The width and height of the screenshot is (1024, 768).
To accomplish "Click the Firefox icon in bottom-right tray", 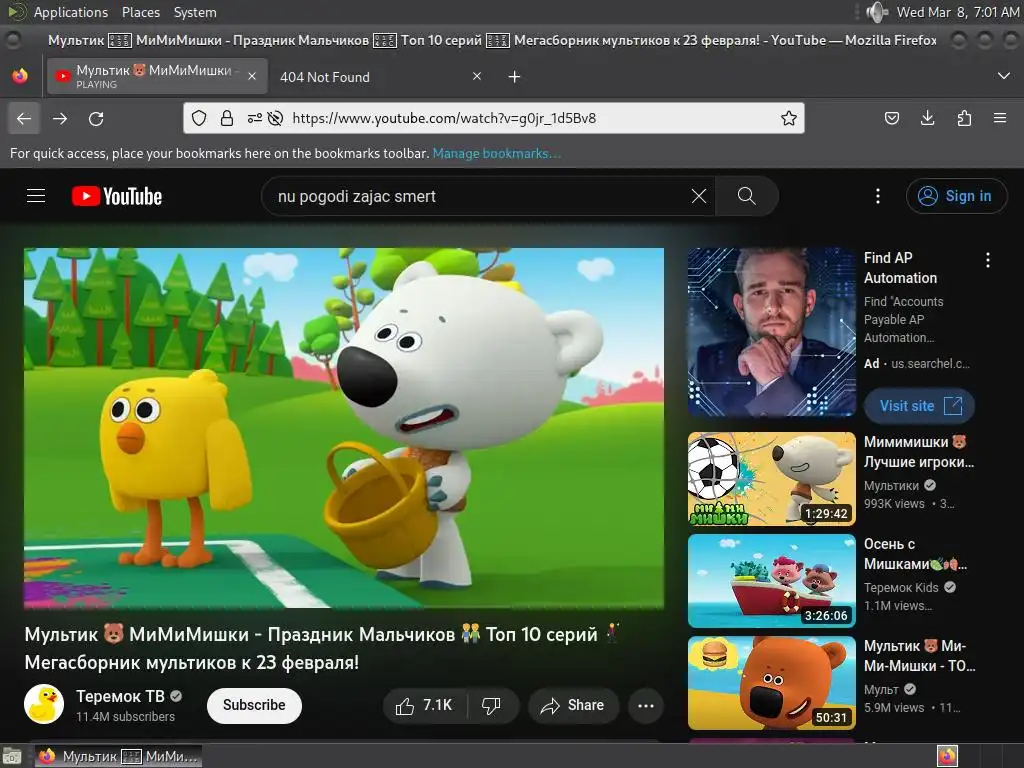I will point(948,756).
